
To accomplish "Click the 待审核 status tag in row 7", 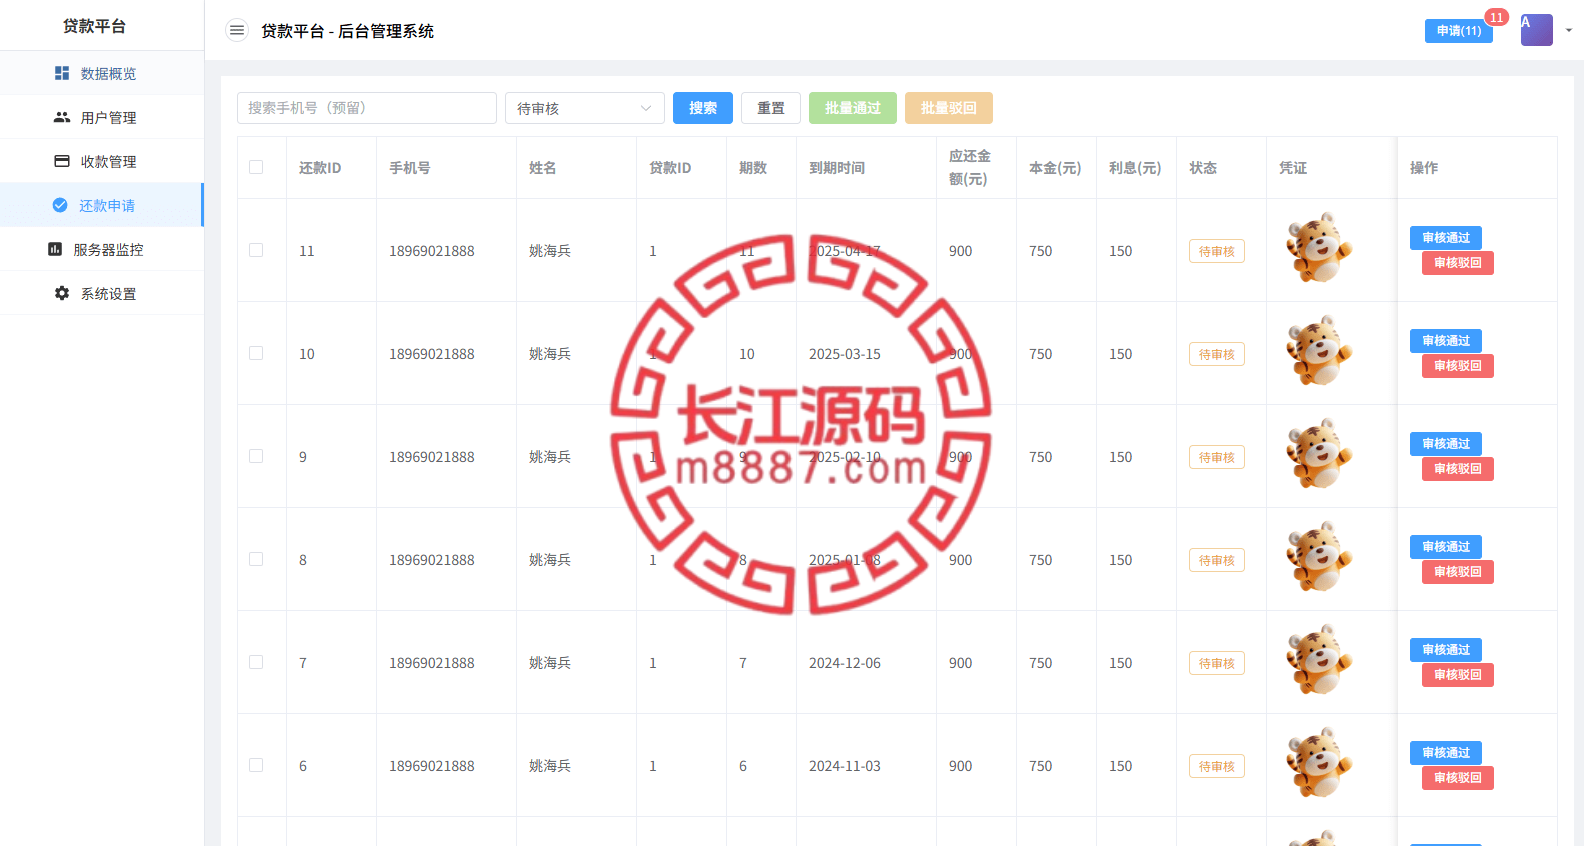I will pos(1217,663).
